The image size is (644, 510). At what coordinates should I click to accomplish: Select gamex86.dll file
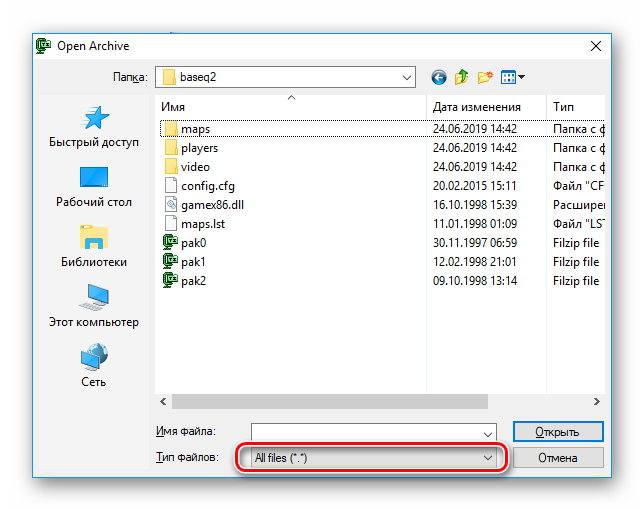(x=204, y=205)
